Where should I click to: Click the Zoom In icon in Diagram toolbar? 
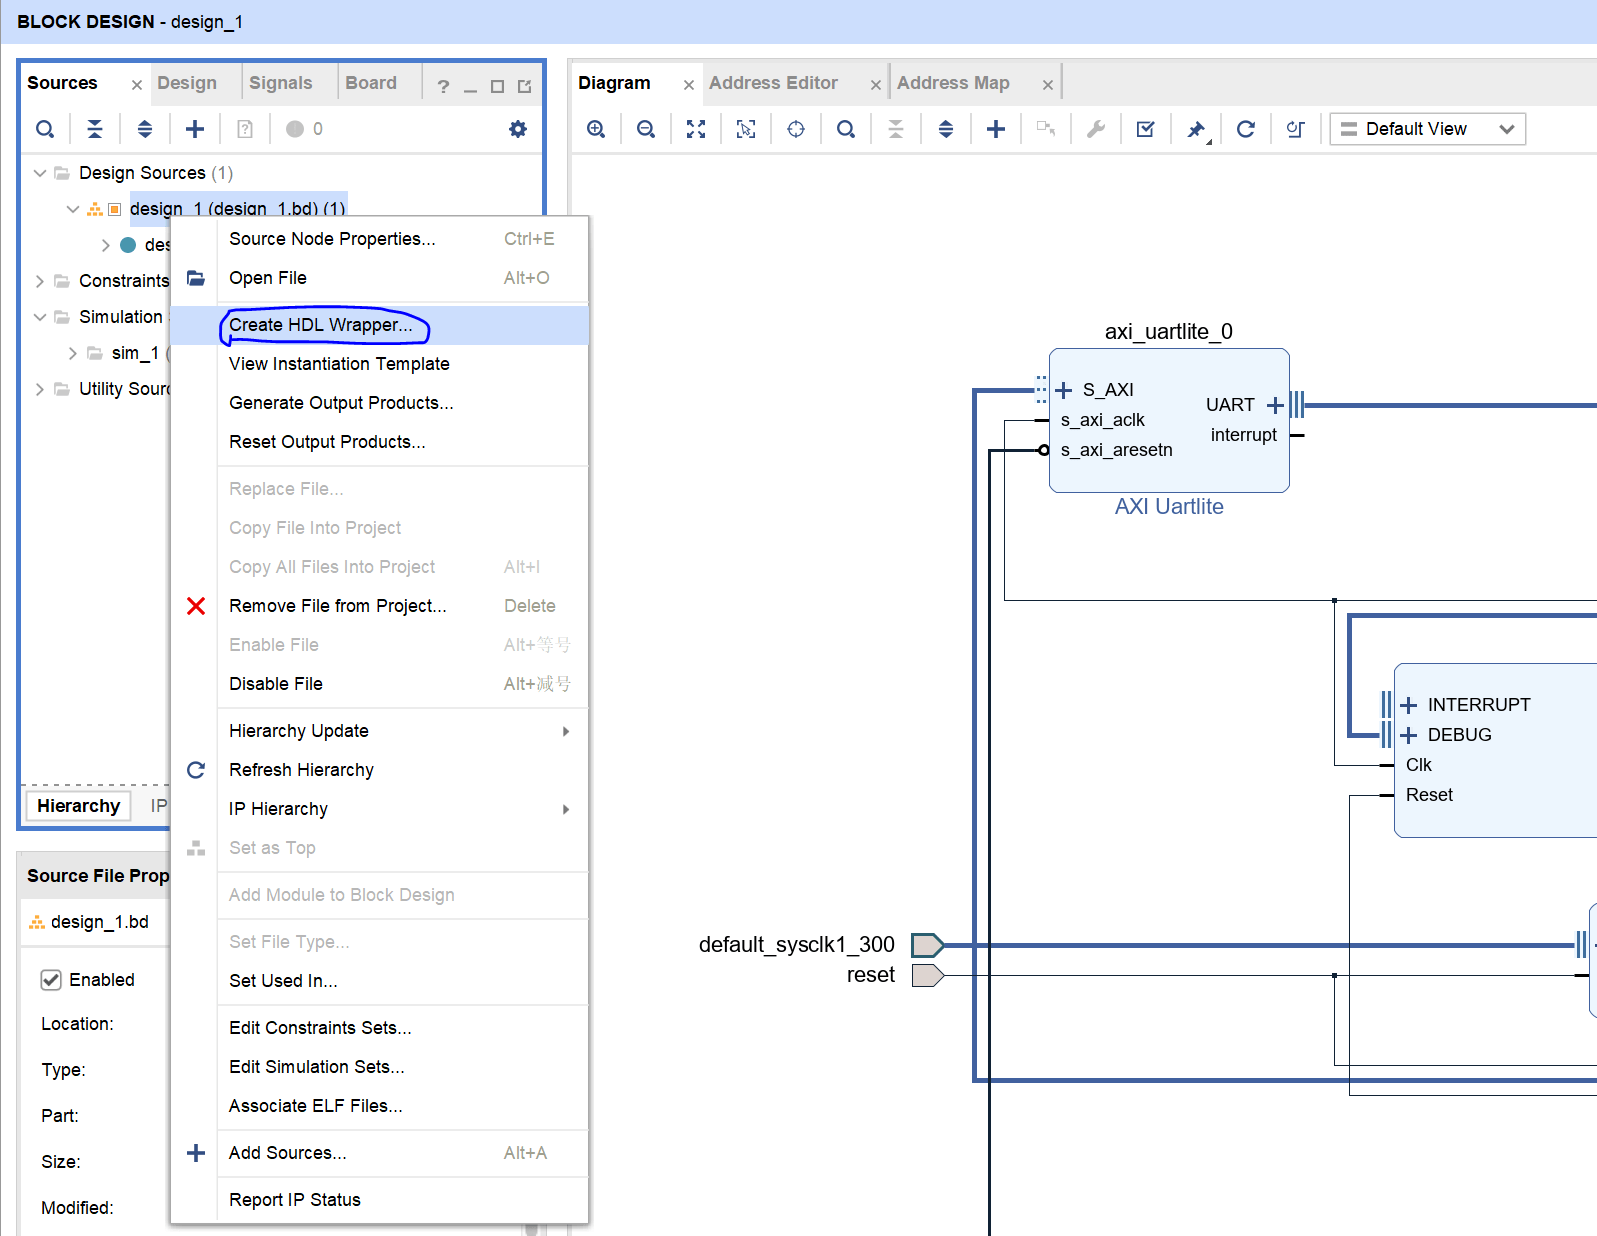[596, 129]
